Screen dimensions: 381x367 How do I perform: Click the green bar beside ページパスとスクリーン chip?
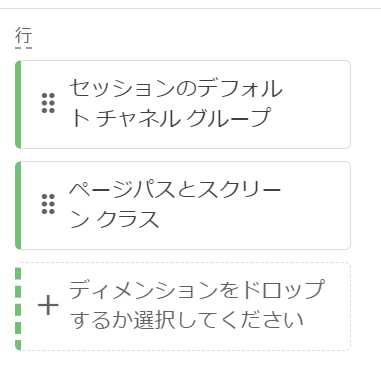tap(18, 205)
